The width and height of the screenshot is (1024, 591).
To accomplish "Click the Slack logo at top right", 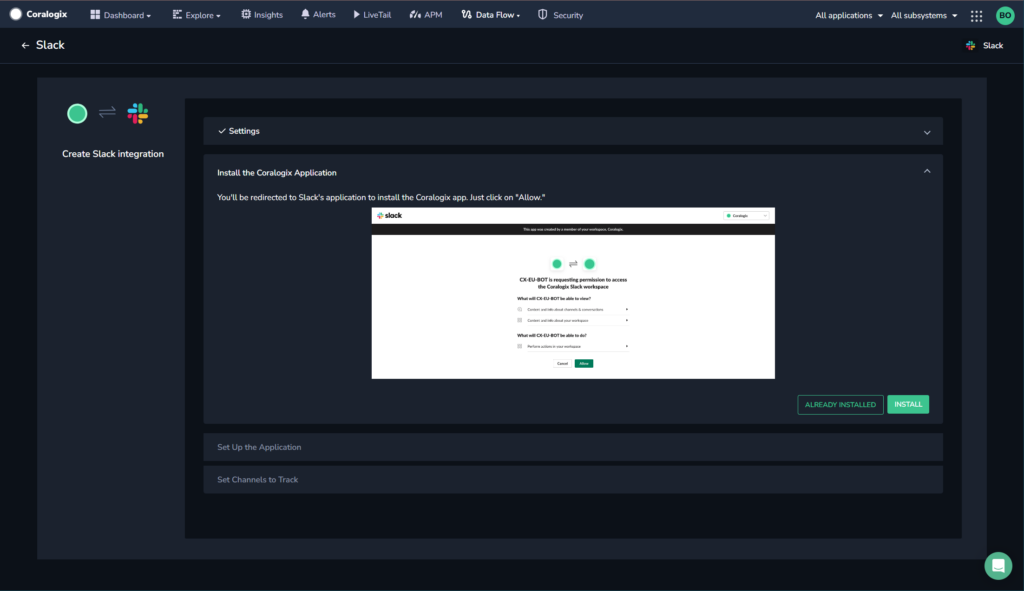I will (970, 46).
